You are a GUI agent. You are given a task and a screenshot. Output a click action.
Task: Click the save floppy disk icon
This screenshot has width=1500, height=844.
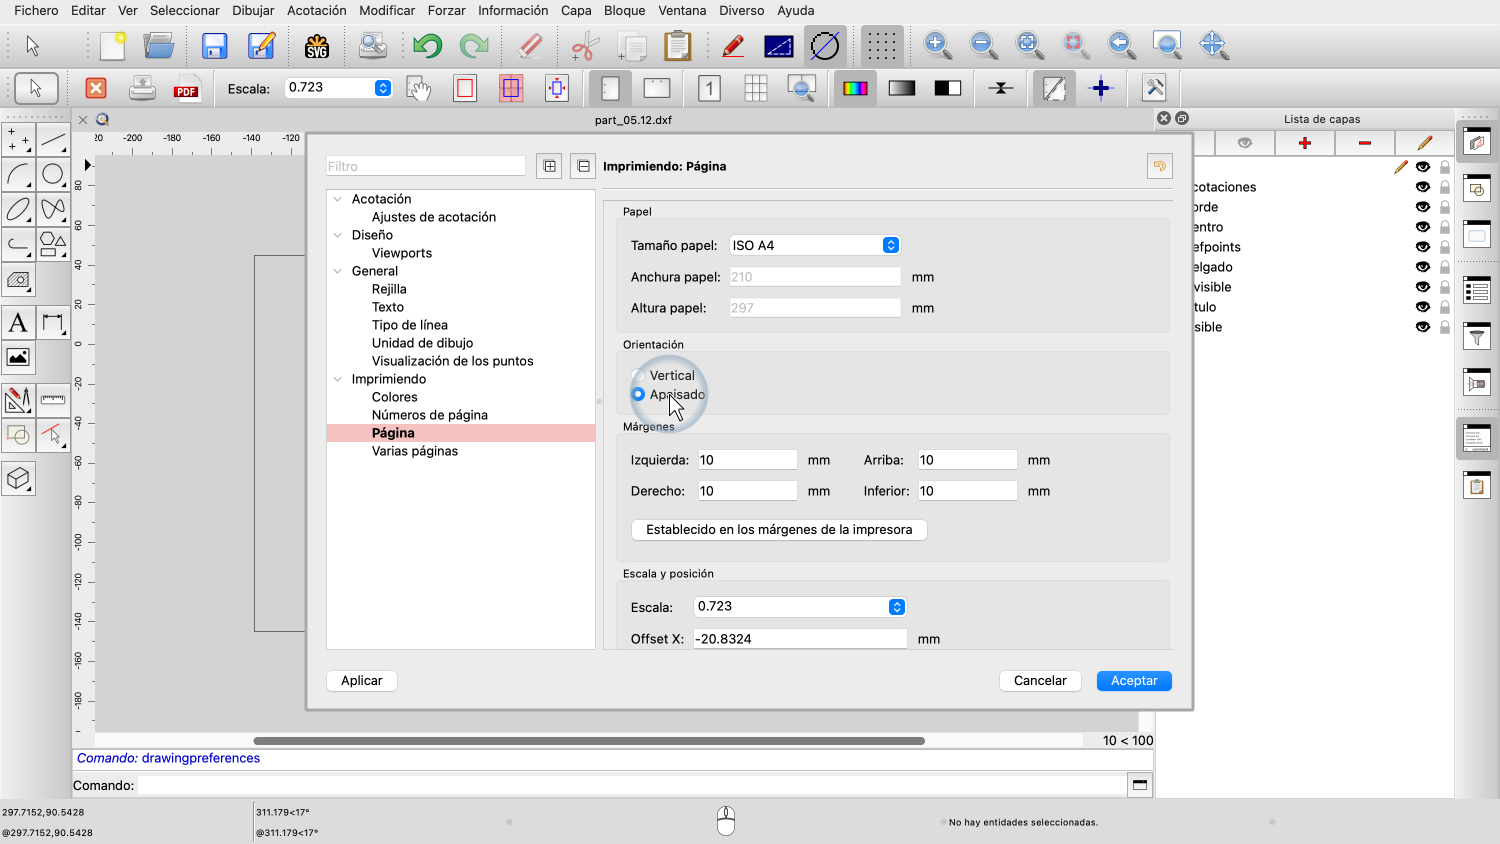point(214,46)
